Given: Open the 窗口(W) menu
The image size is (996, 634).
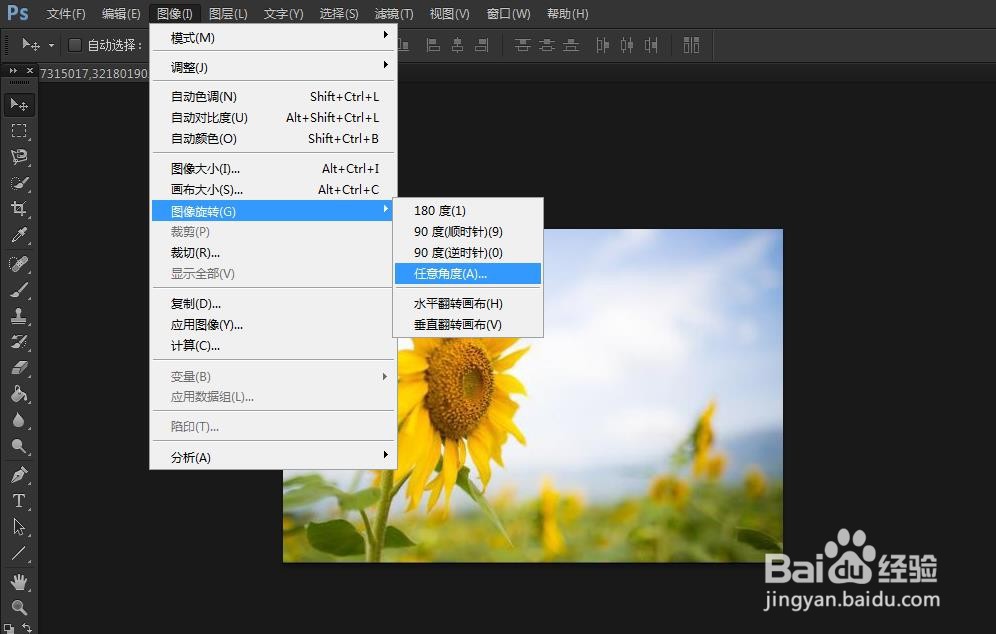Looking at the screenshot, I should tap(508, 13).
